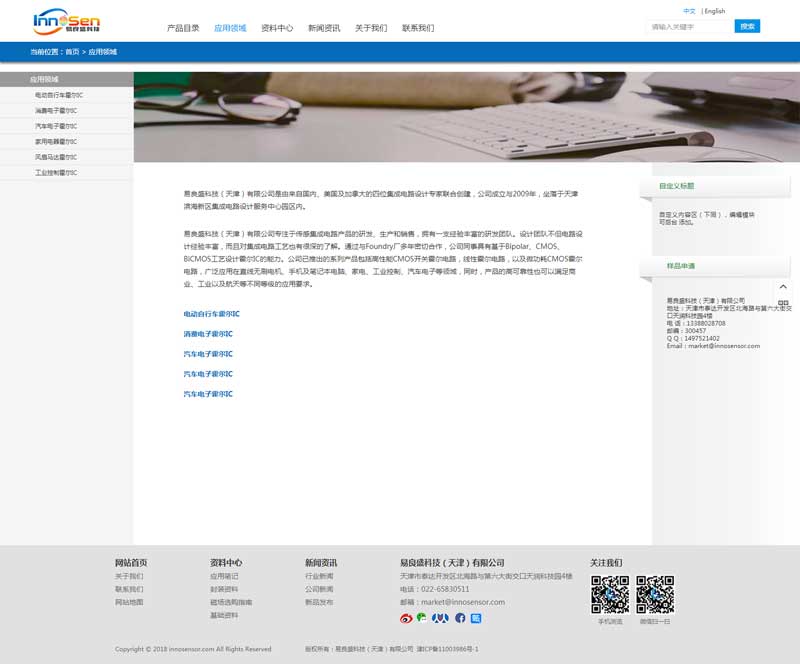Viewport: 800px width, 664px height.
Task: Click the mobile browsing QR code (手机浏览)
Action: pyautogui.click(x=610, y=595)
